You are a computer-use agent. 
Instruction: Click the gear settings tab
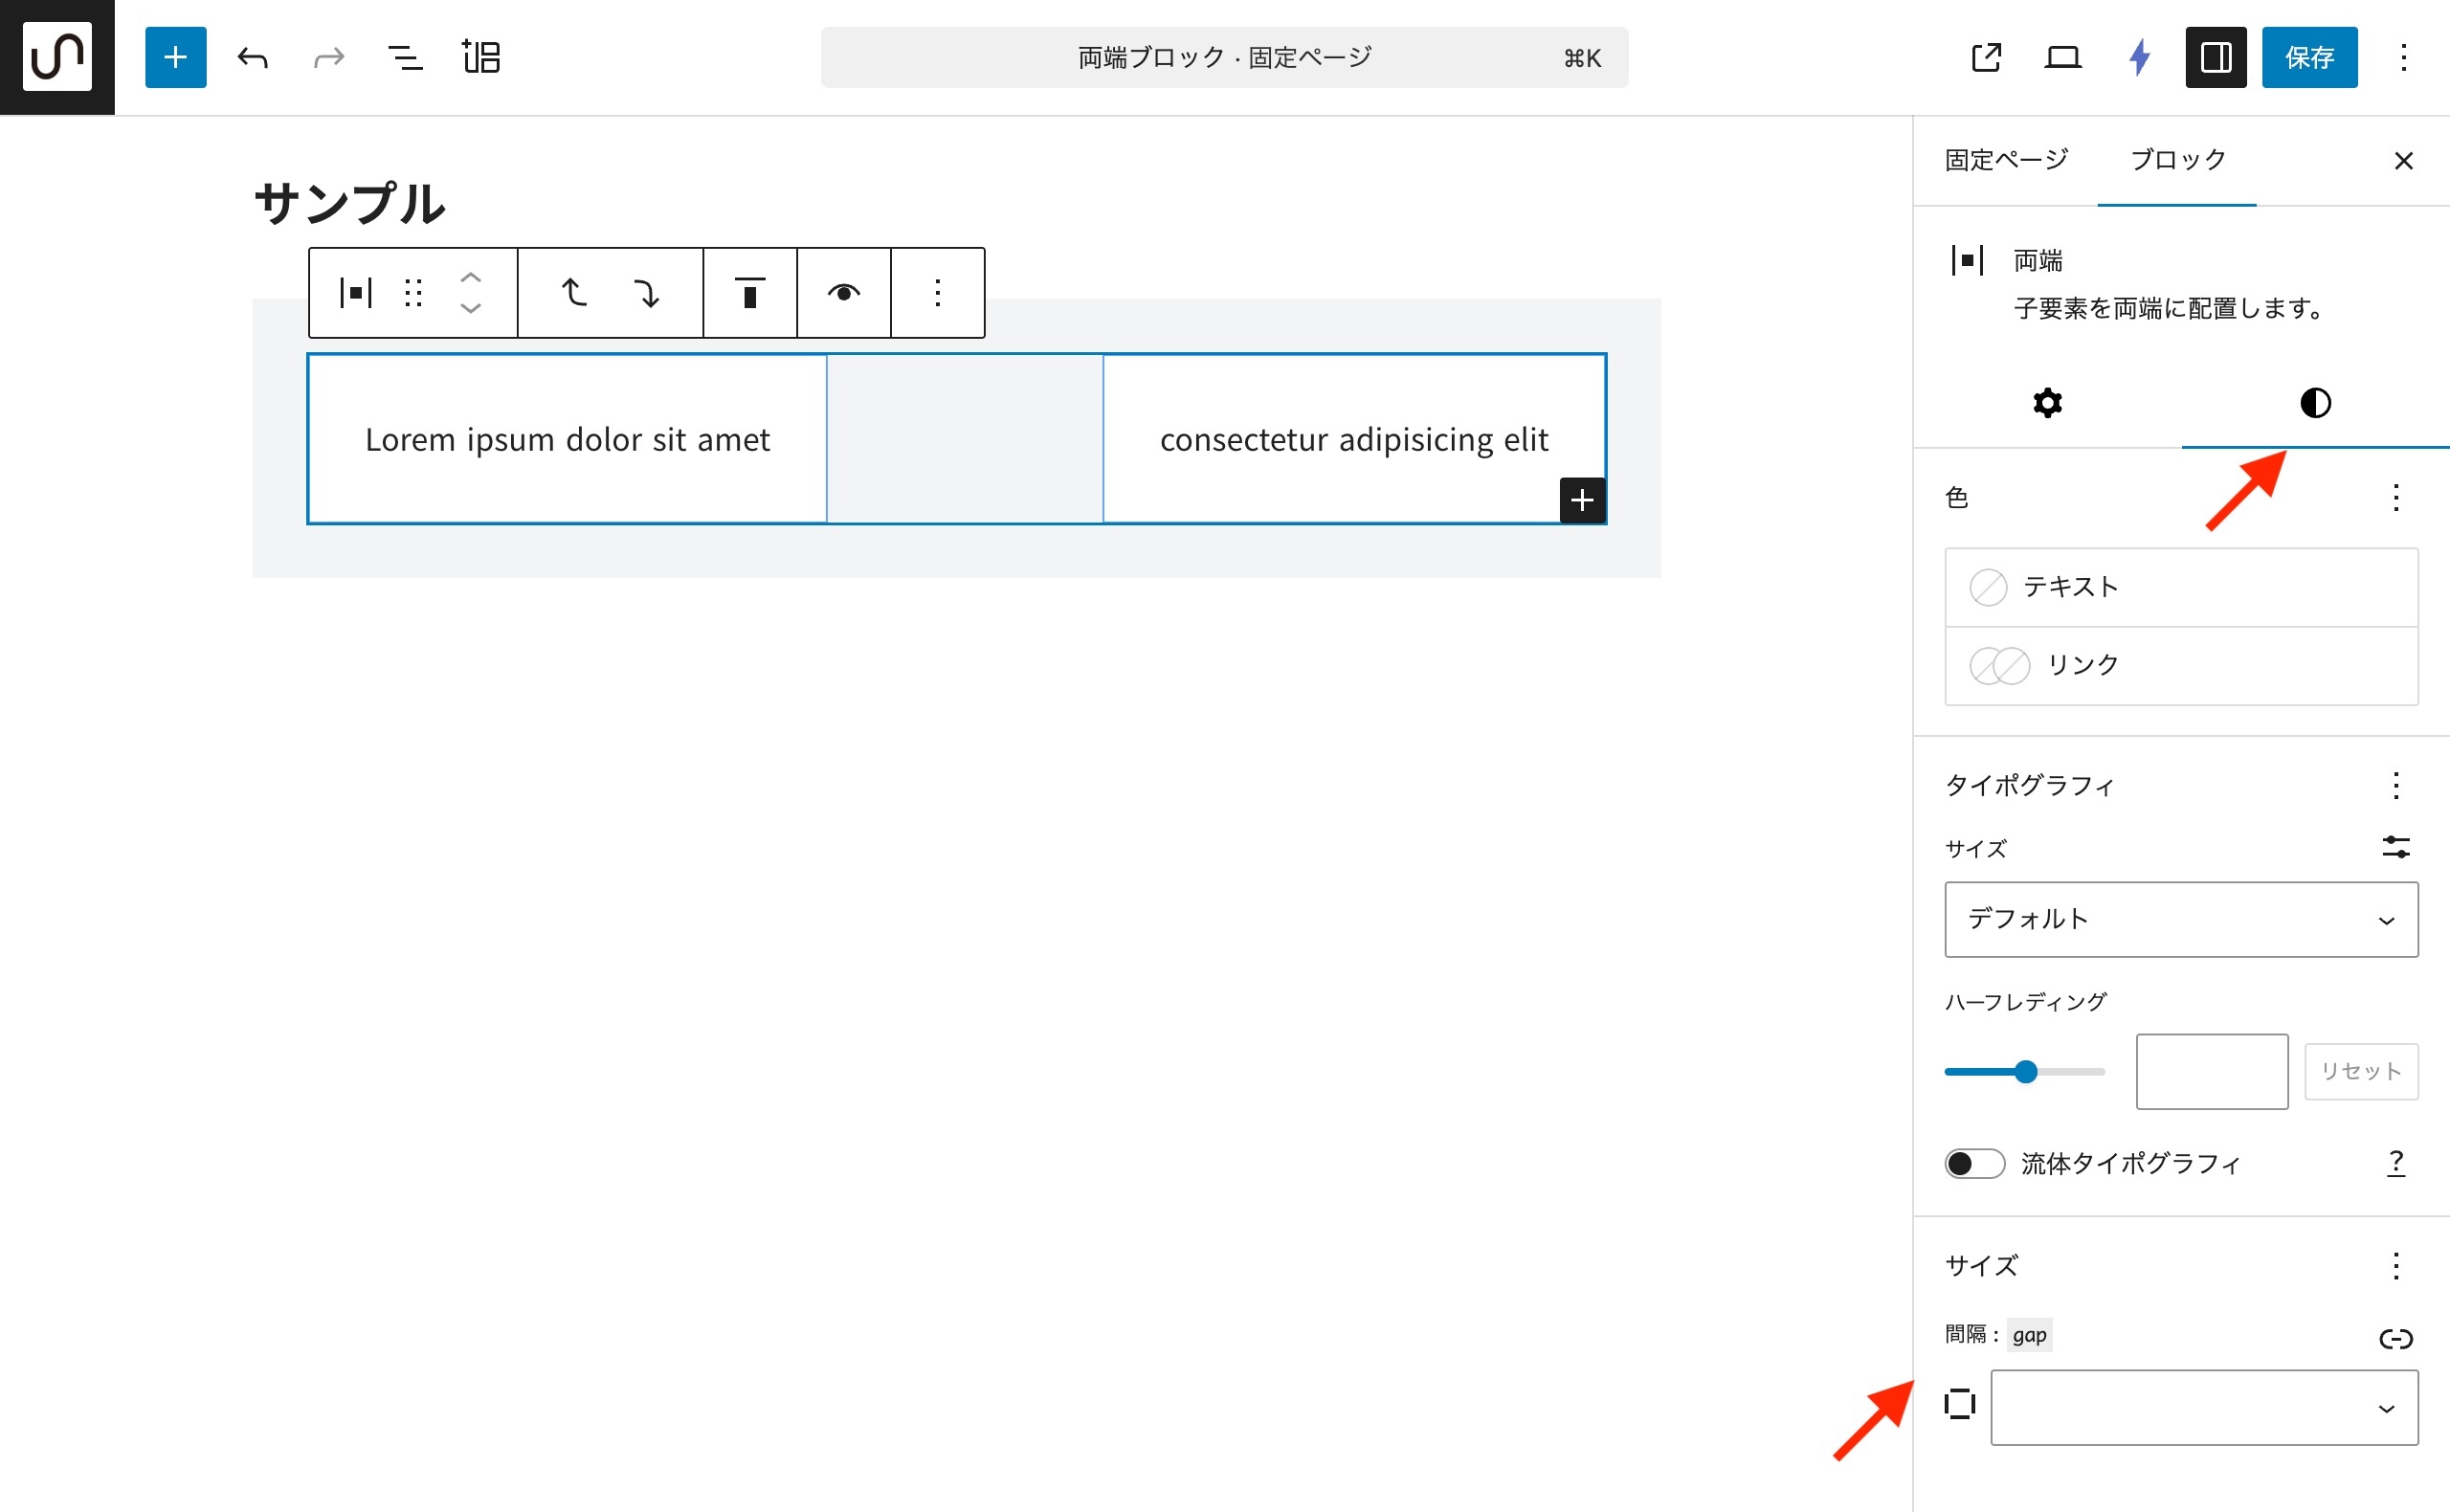2047,403
